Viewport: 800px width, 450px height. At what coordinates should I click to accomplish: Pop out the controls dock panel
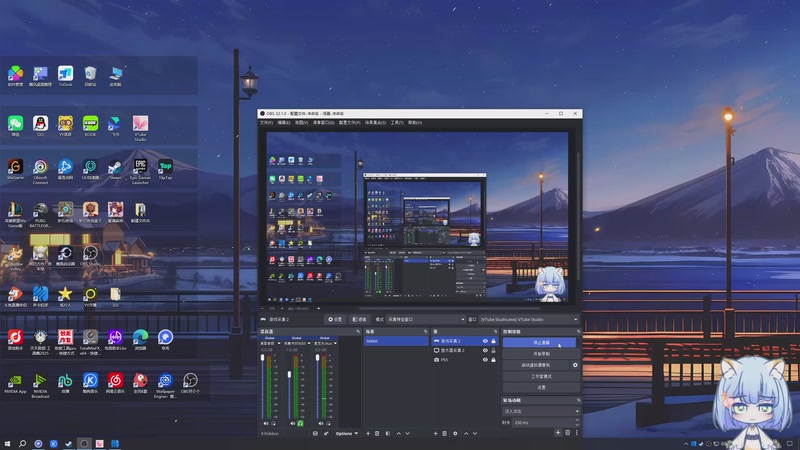[x=578, y=332]
